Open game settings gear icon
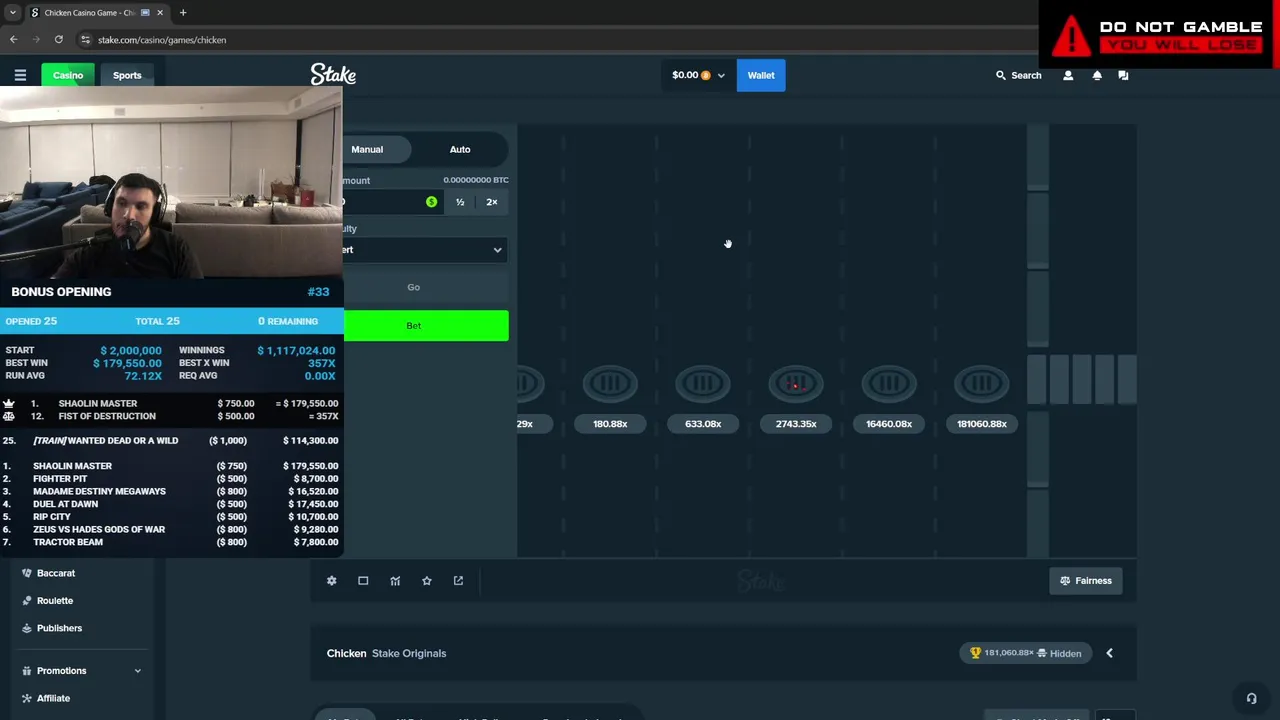 tap(332, 581)
